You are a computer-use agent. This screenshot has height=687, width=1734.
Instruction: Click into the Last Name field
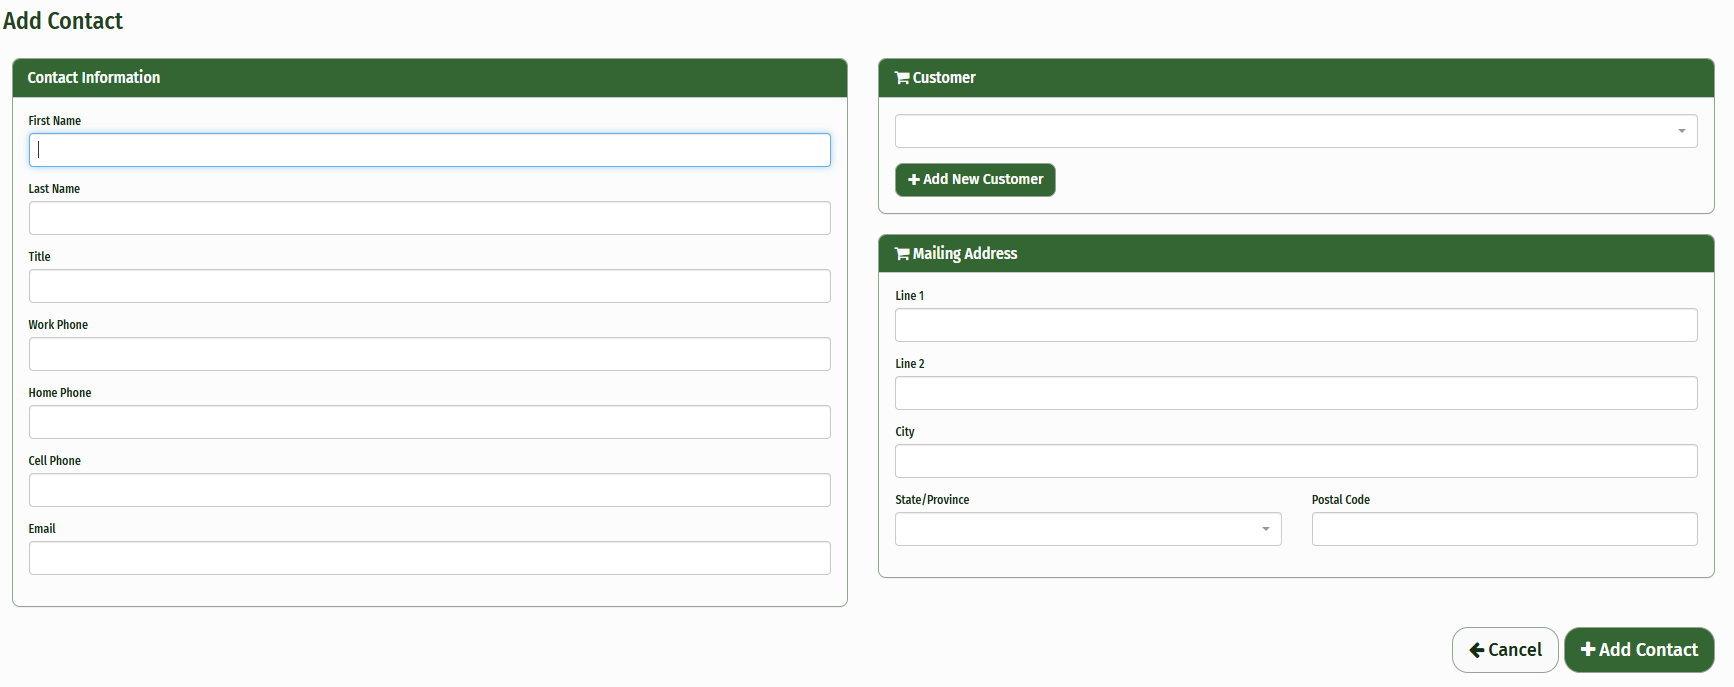click(x=429, y=218)
